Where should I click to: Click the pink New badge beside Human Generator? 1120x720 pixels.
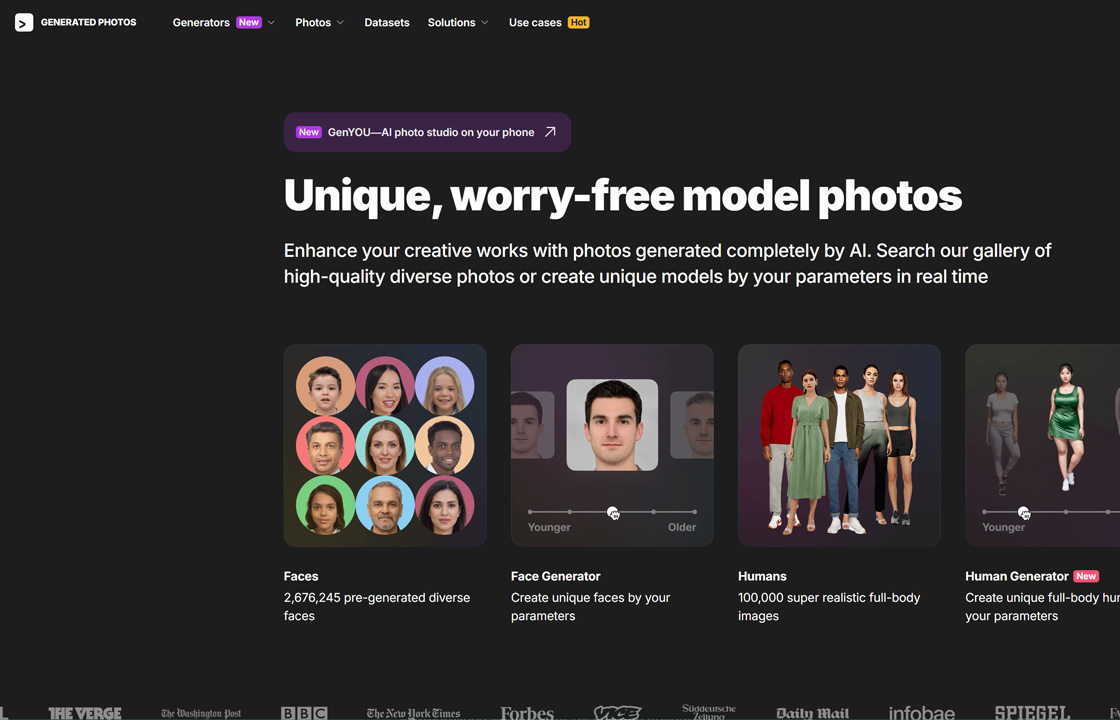coord(1086,576)
